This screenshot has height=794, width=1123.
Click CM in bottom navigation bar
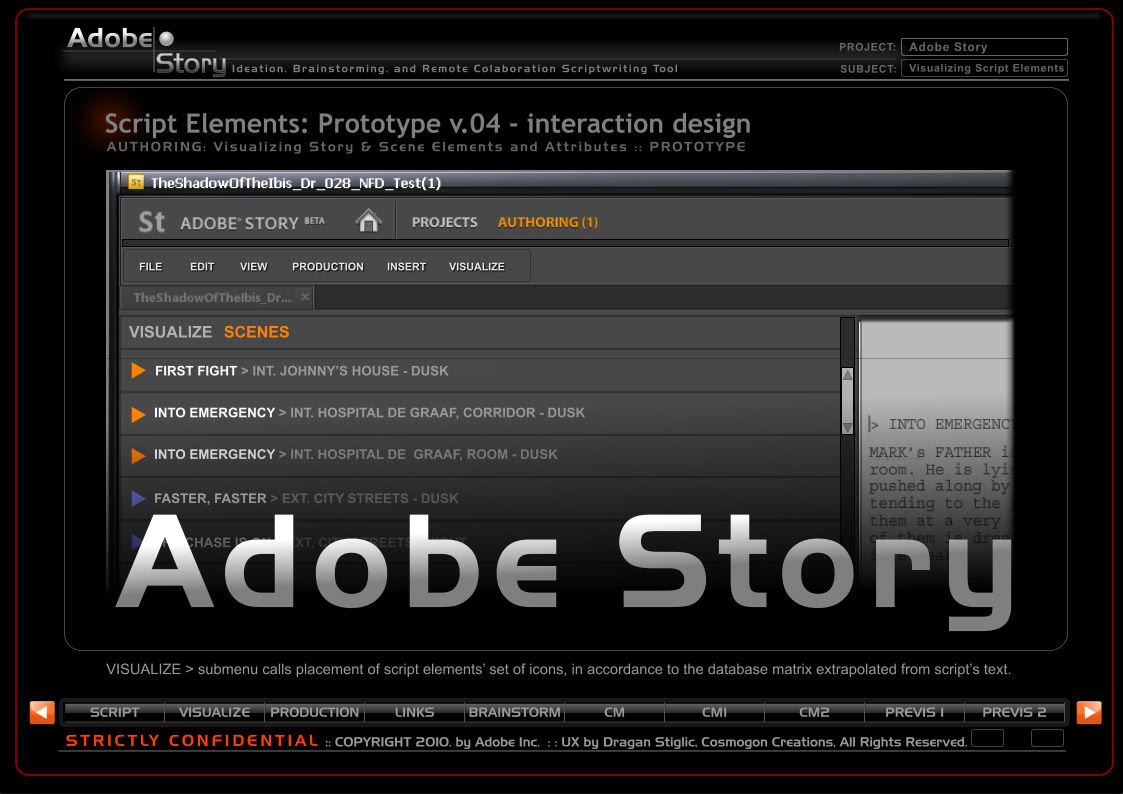[614, 712]
